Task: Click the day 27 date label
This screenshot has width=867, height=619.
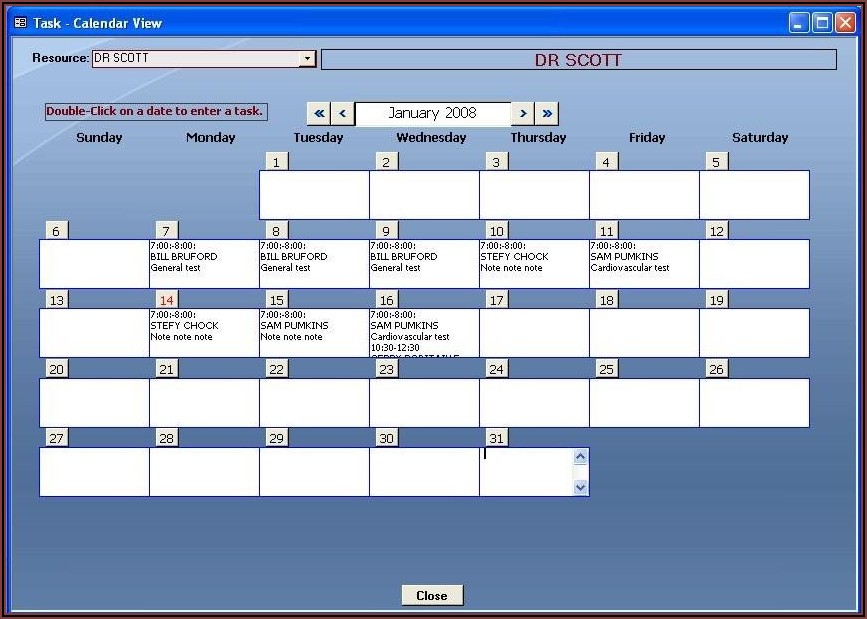Action: [57, 438]
